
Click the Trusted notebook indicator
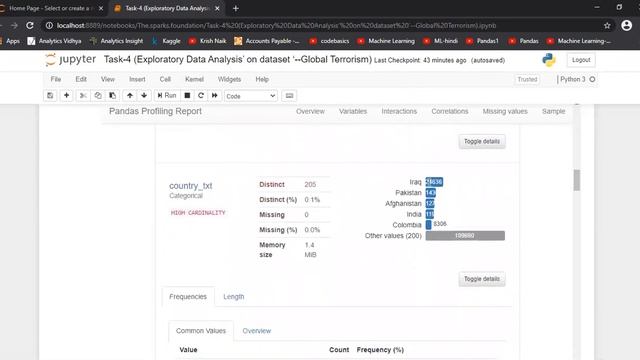527,79
